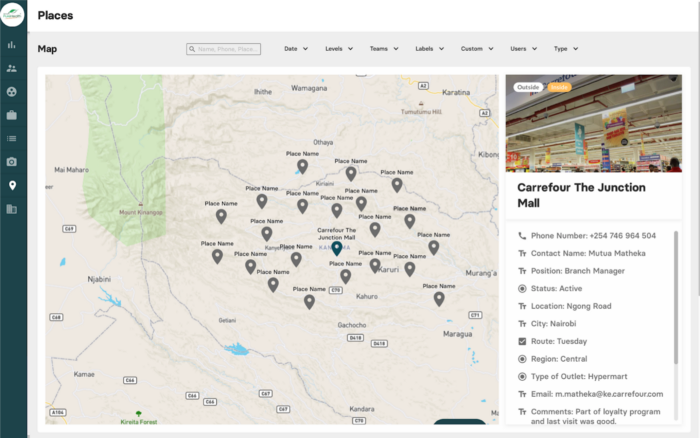Click the Name, Phone, Place search field

pyautogui.click(x=224, y=49)
